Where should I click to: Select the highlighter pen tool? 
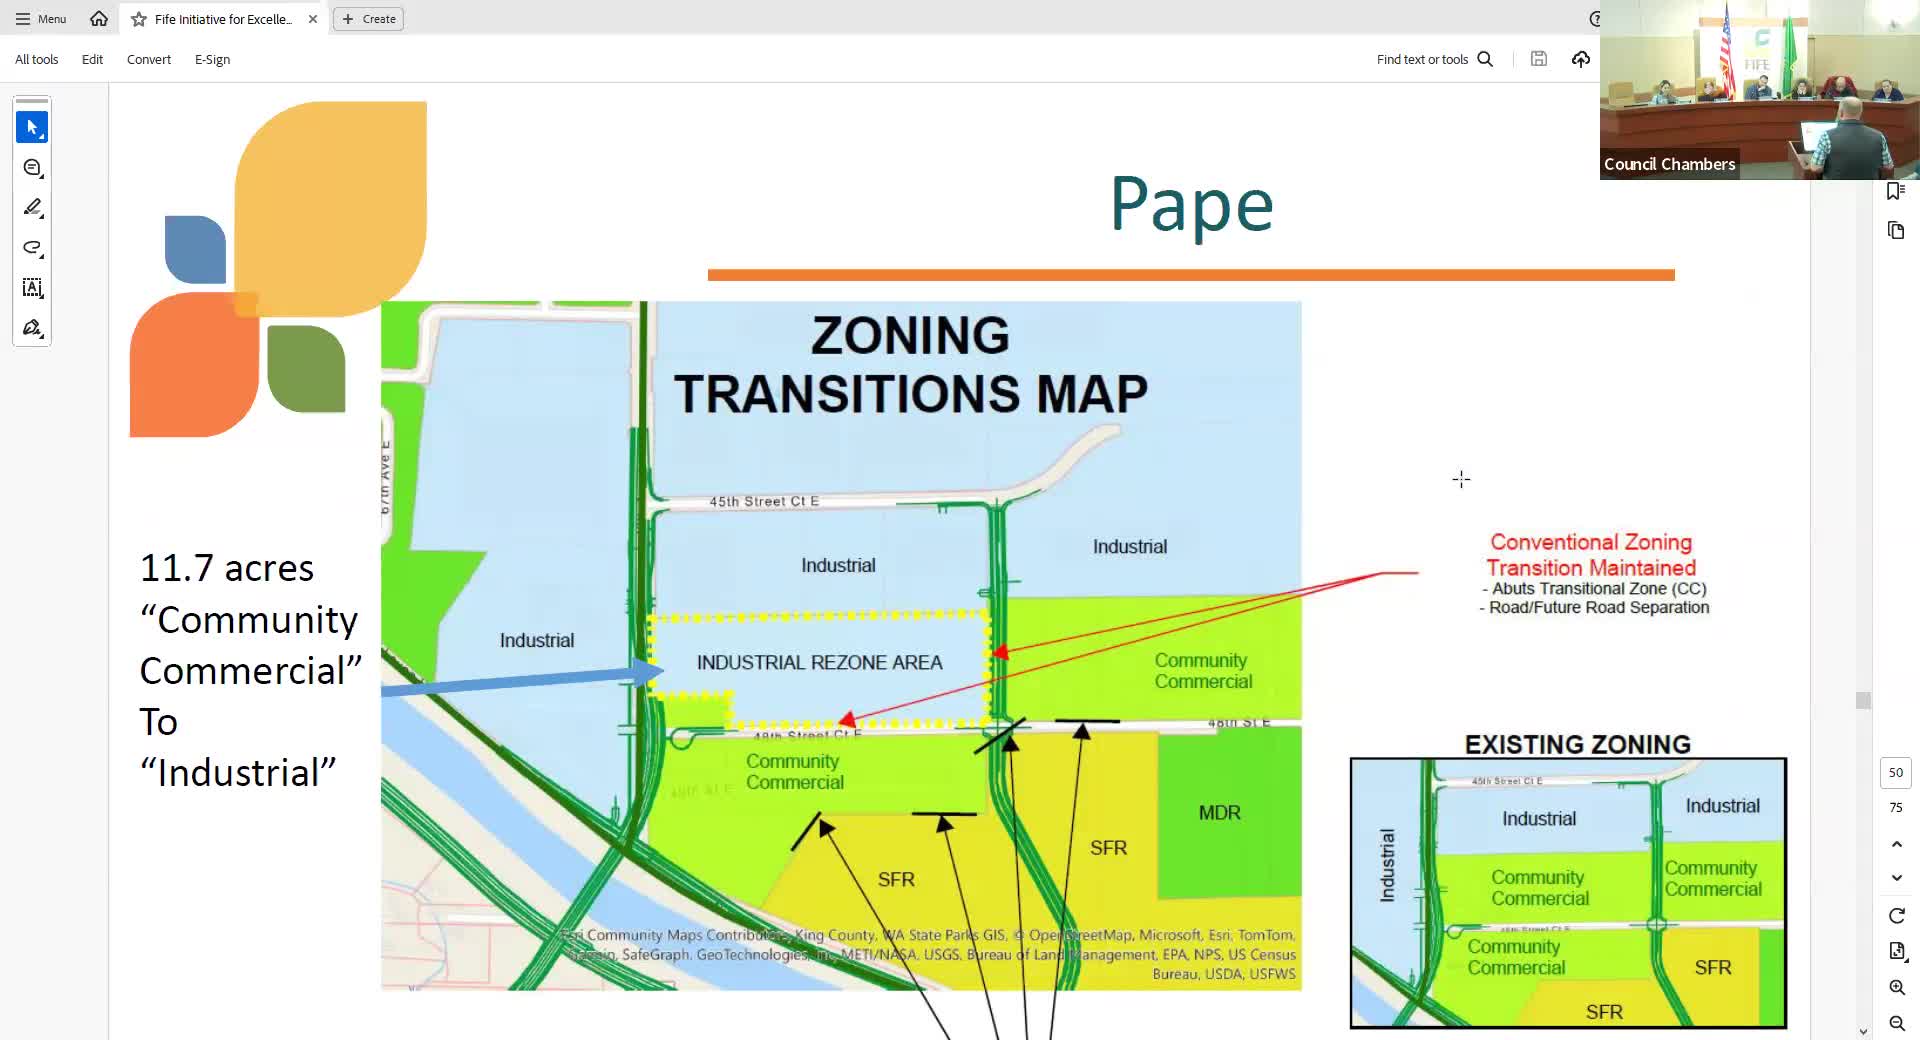[x=32, y=208]
